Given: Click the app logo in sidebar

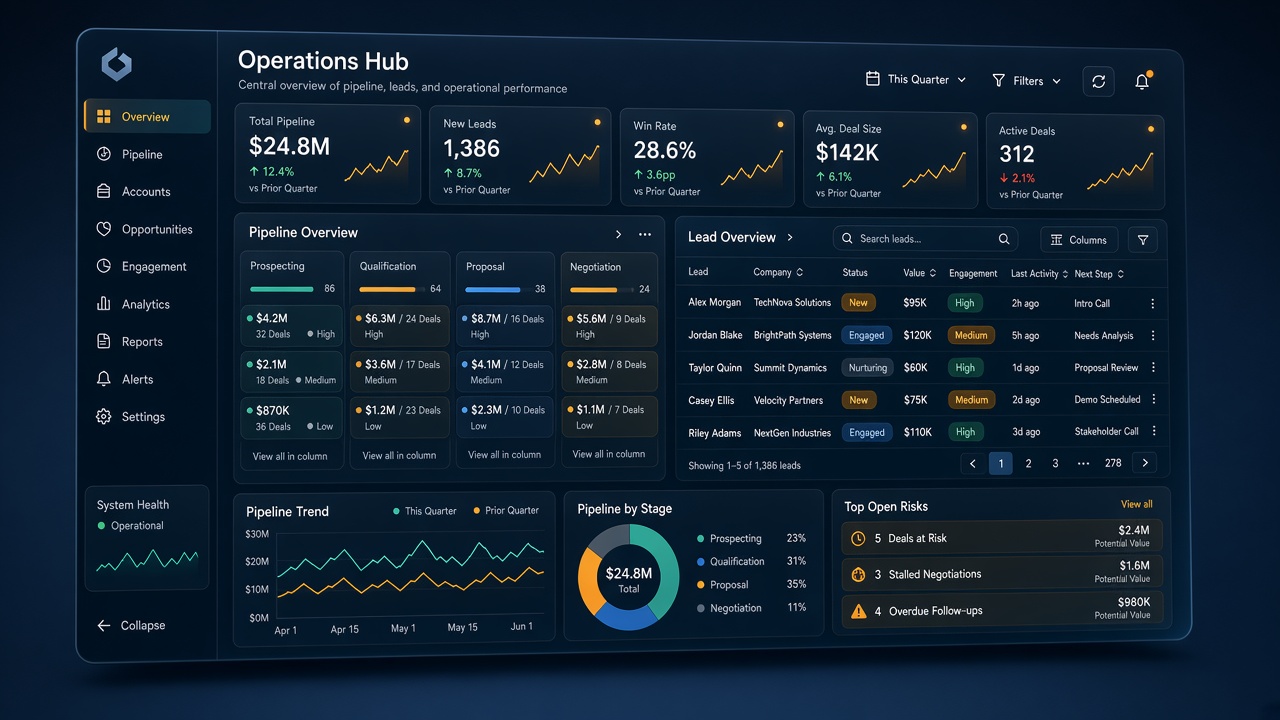Looking at the screenshot, I should pyautogui.click(x=117, y=65).
